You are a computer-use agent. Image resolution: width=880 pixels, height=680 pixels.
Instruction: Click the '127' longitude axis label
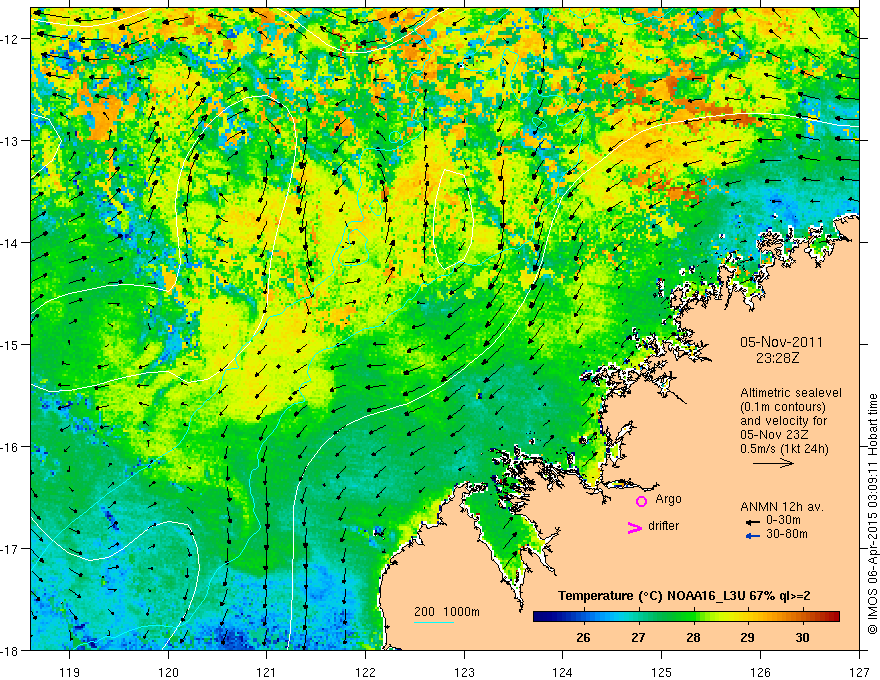point(859,672)
